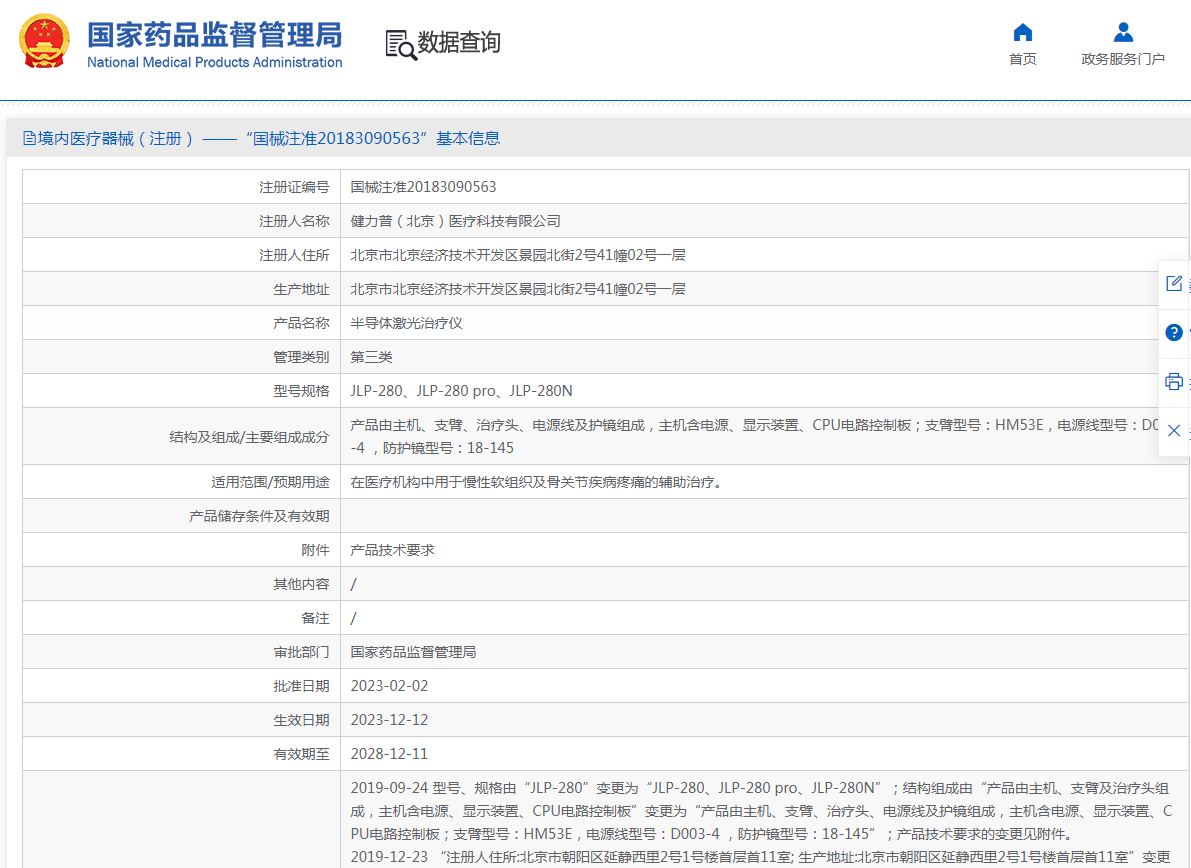Click the 备注 label cell
This screenshot has height=868, width=1191.
(x=182, y=618)
